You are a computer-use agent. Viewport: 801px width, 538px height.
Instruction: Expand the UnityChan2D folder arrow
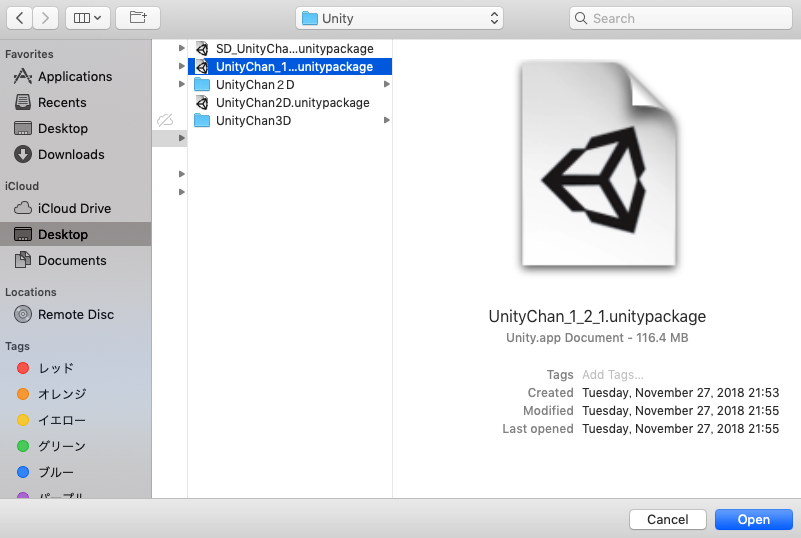[386, 85]
